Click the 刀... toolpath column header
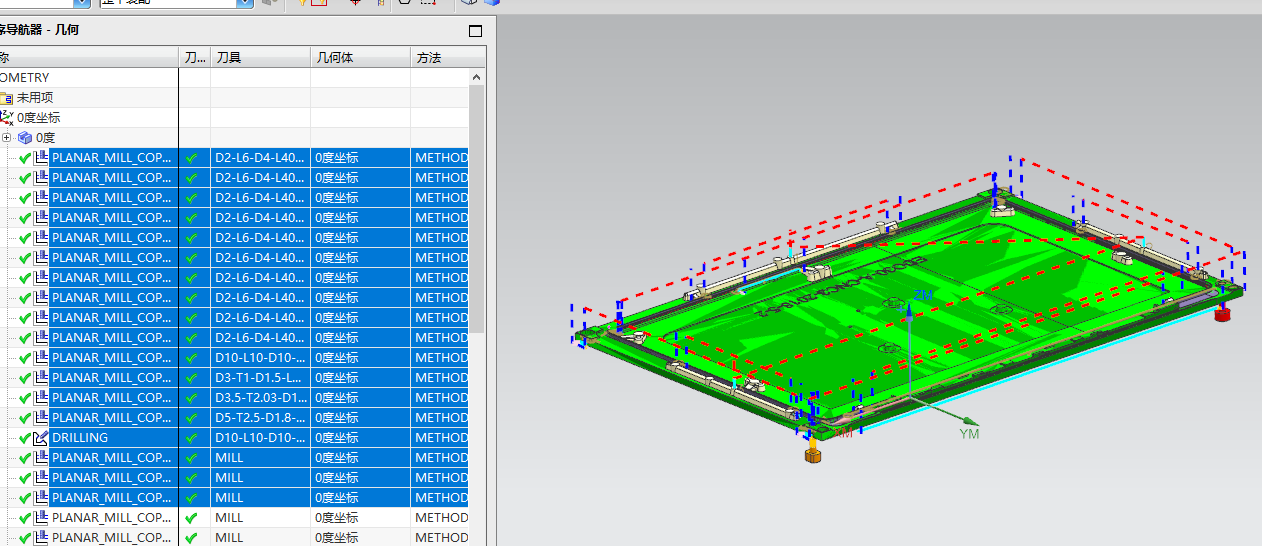Viewport: 1262px width, 546px height. pyautogui.click(x=194, y=58)
